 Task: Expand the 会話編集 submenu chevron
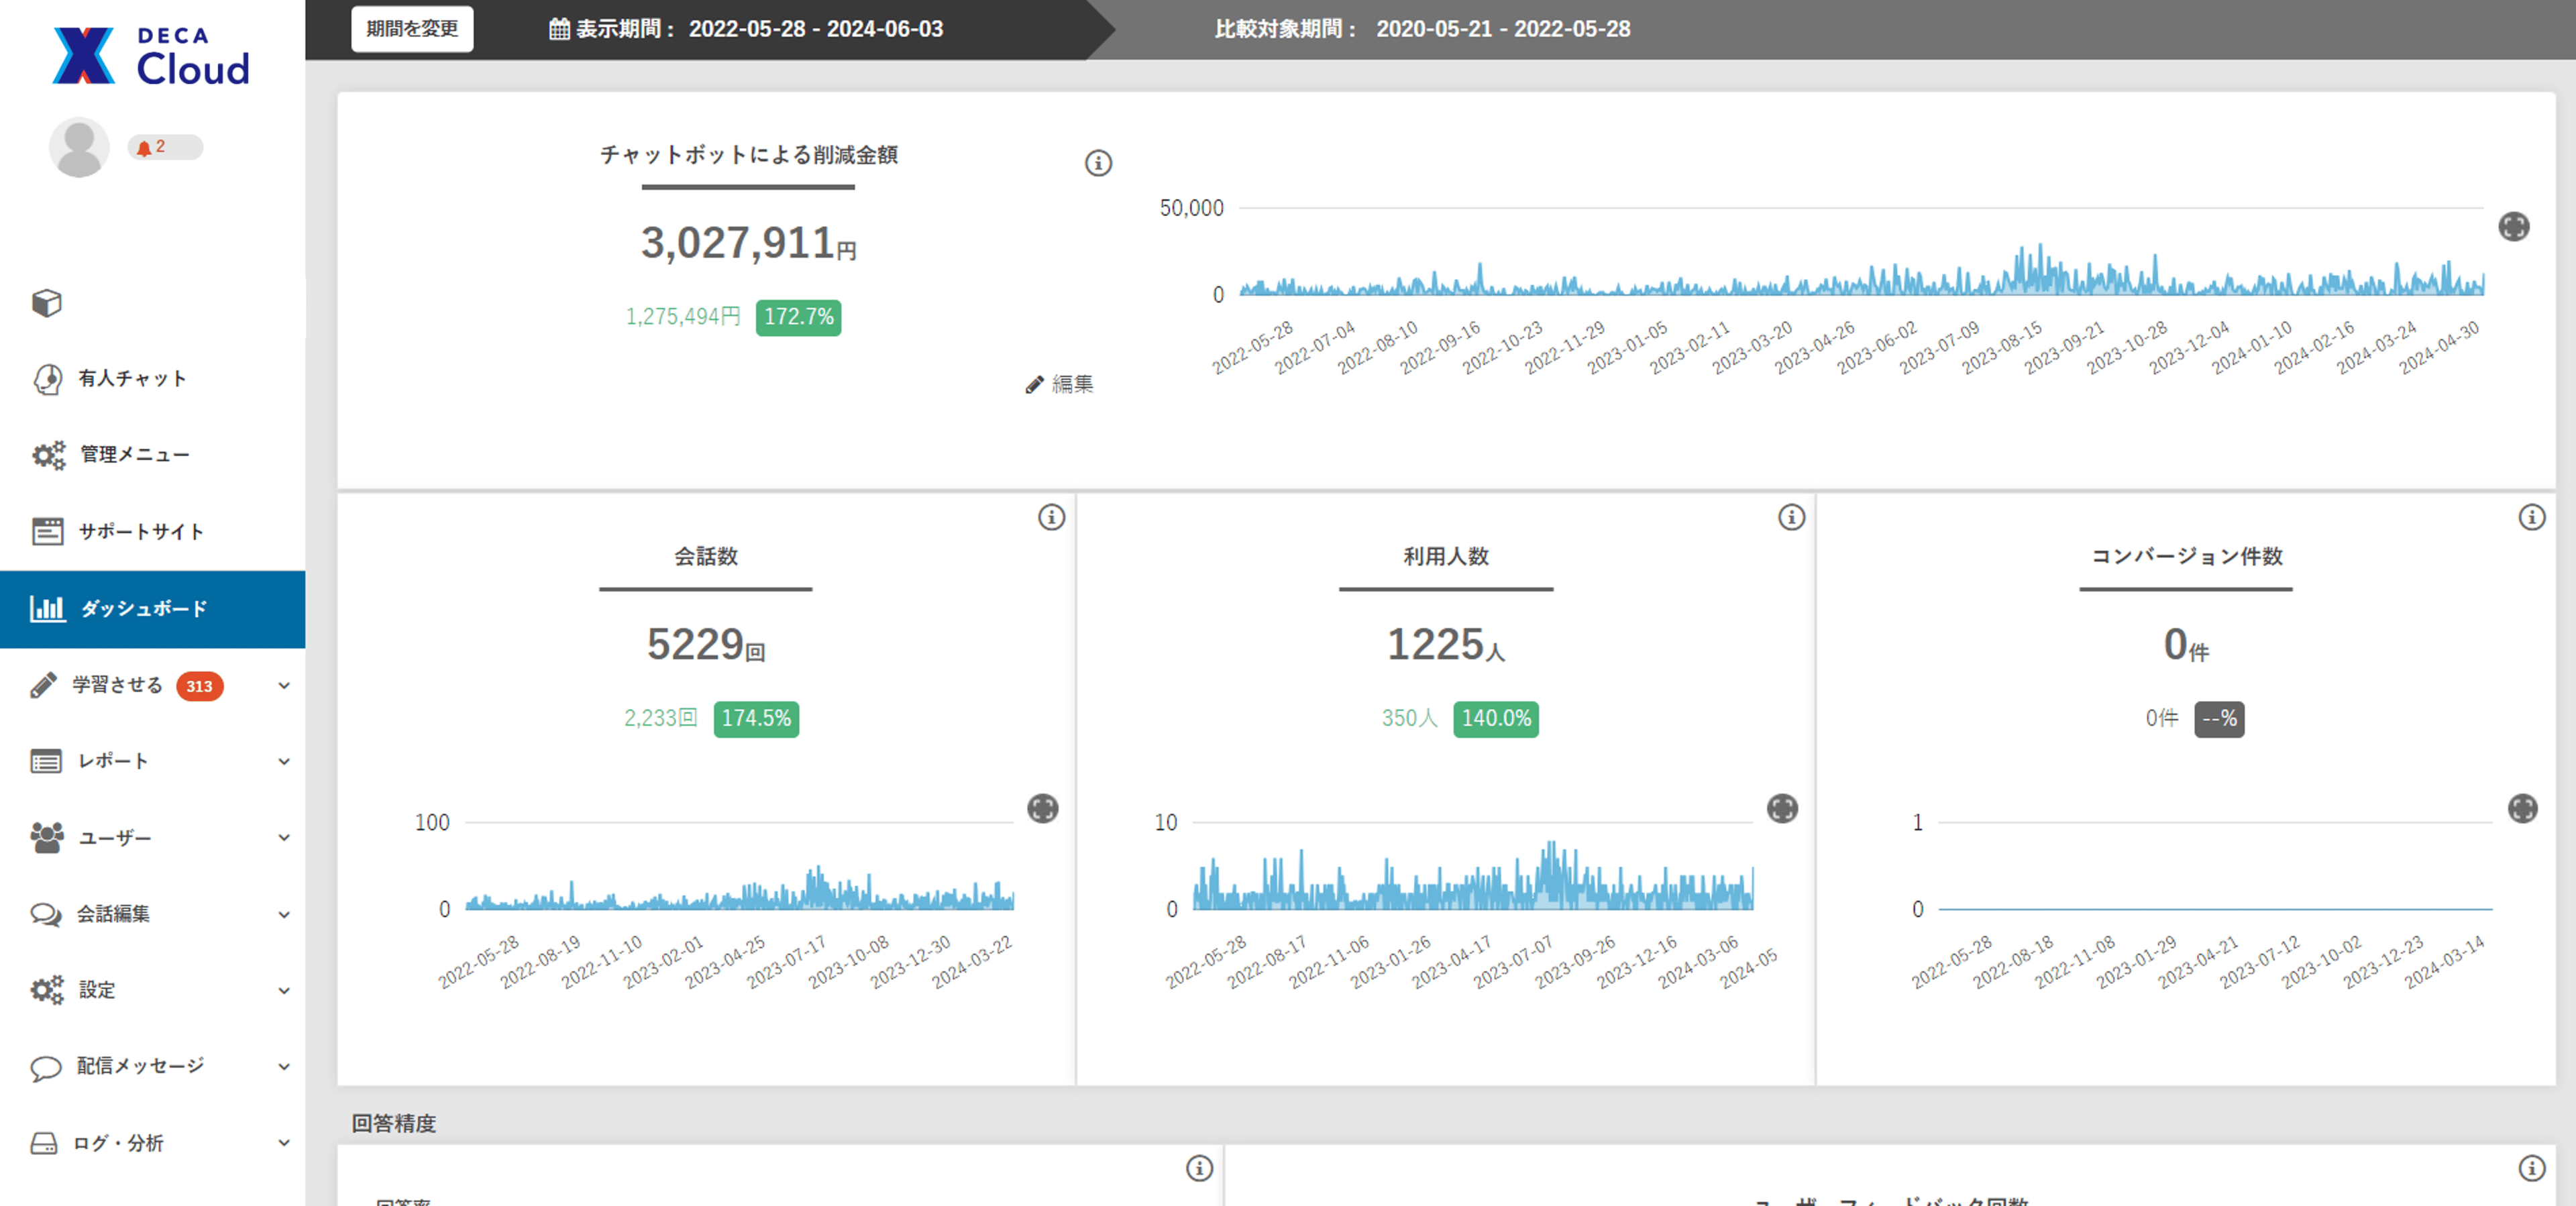coord(284,915)
